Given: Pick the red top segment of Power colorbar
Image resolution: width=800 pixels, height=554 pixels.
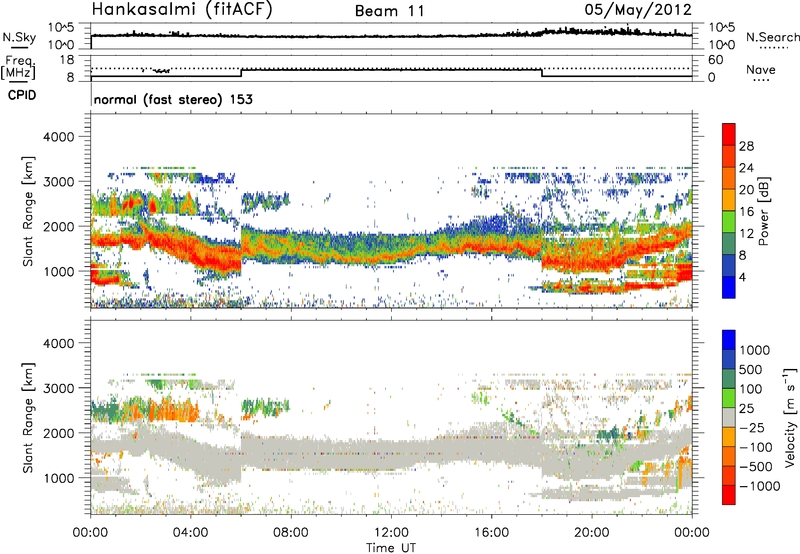Looking at the screenshot, I should [729, 135].
